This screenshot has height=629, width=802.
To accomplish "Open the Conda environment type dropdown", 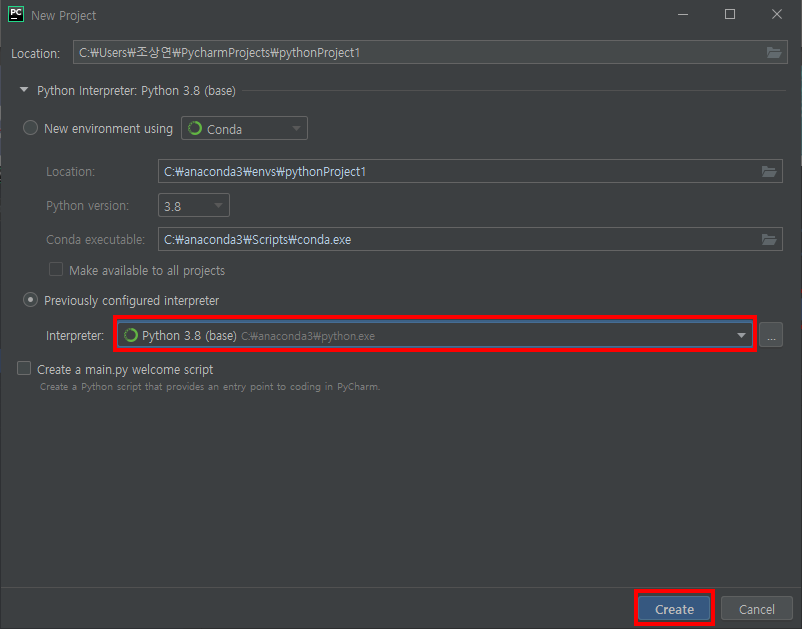I will (244, 128).
